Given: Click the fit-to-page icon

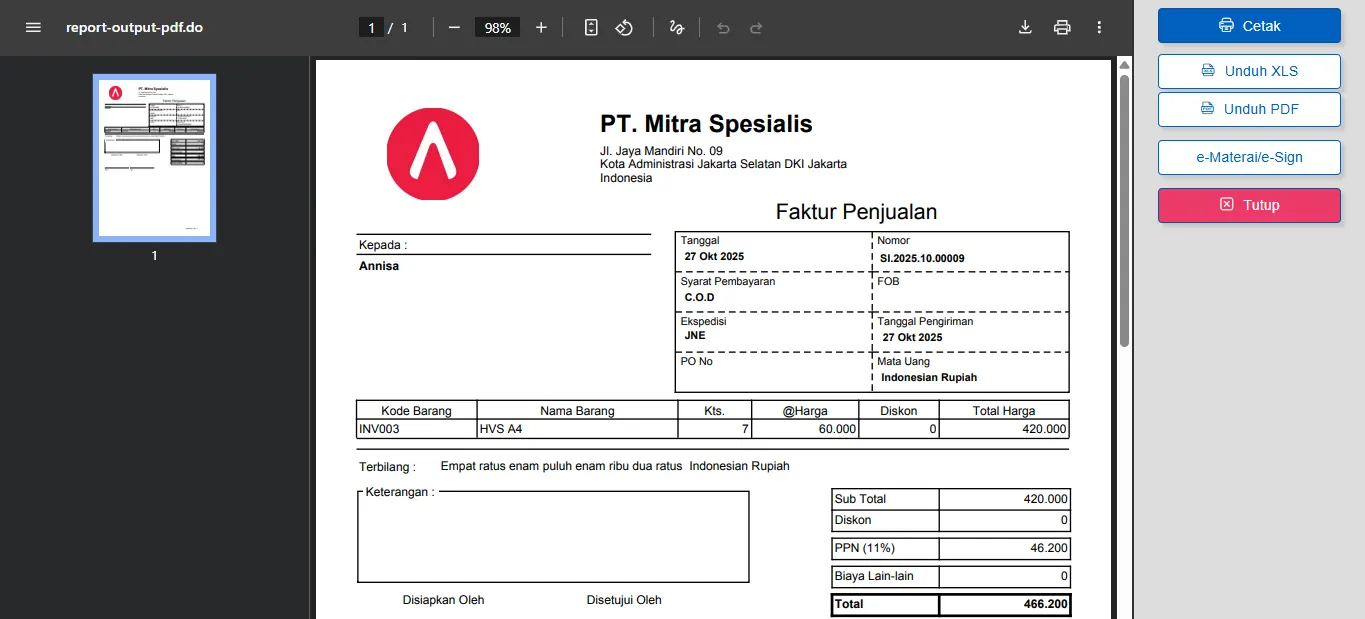Looking at the screenshot, I should [590, 27].
